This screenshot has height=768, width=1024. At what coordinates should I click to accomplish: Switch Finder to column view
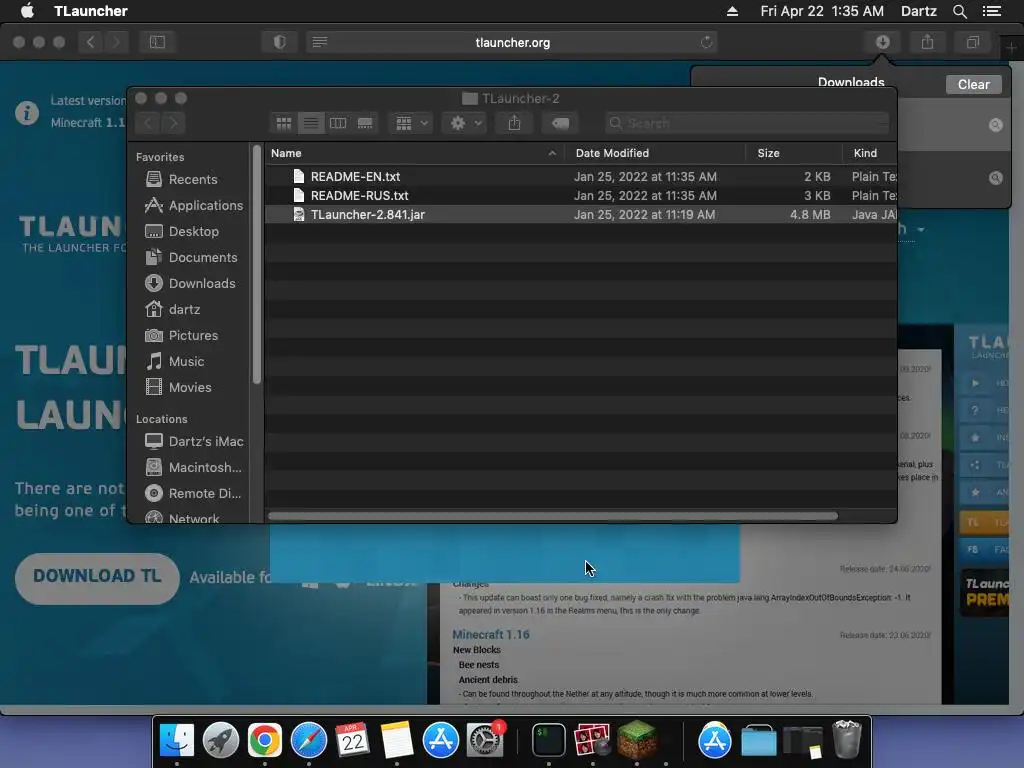[x=338, y=123]
